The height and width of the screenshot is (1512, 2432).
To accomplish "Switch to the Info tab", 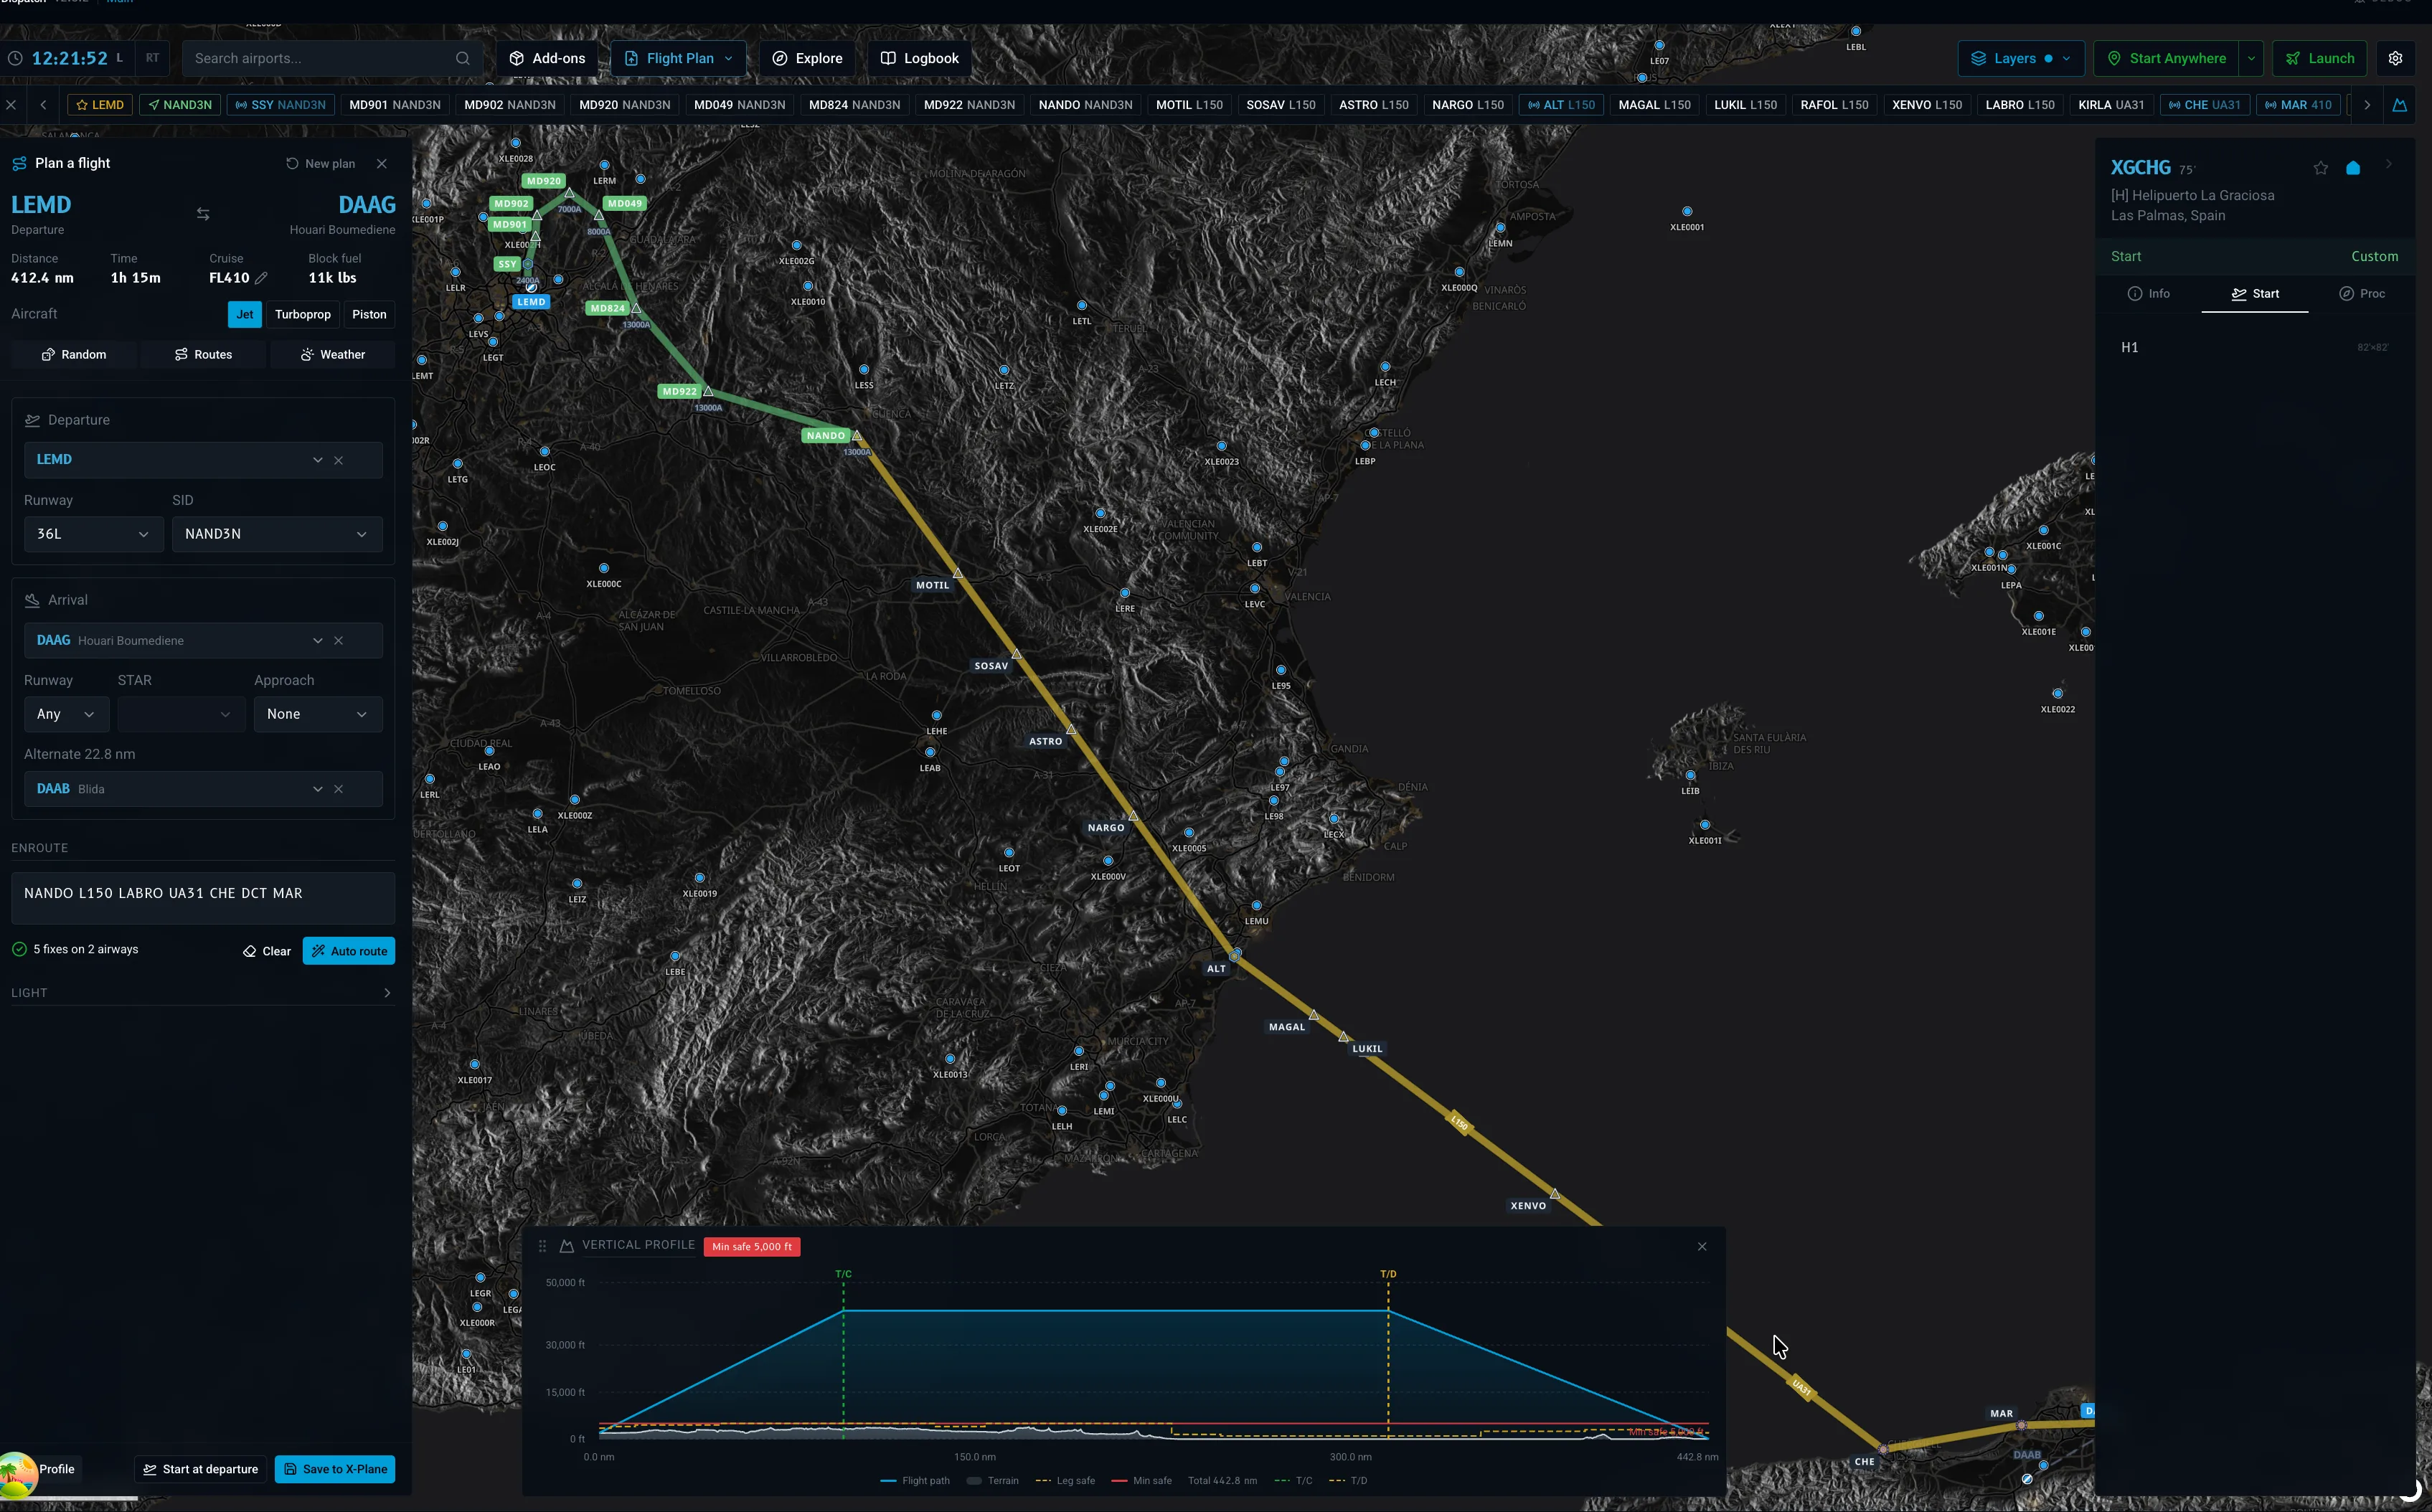I will [x=2148, y=294].
